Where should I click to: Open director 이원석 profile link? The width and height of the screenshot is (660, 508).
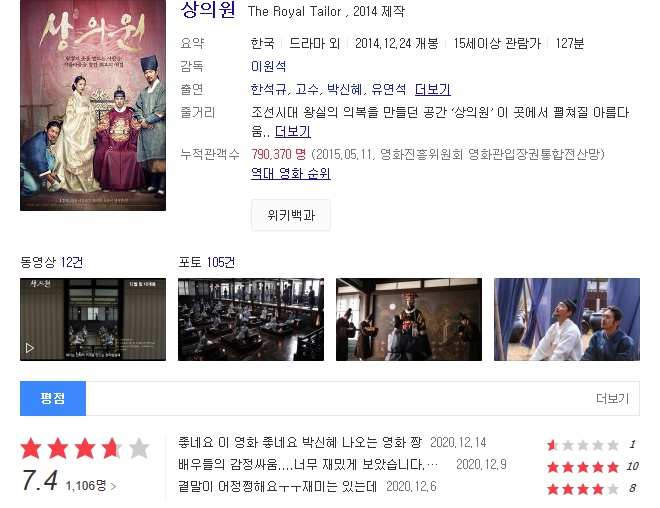[x=269, y=66]
